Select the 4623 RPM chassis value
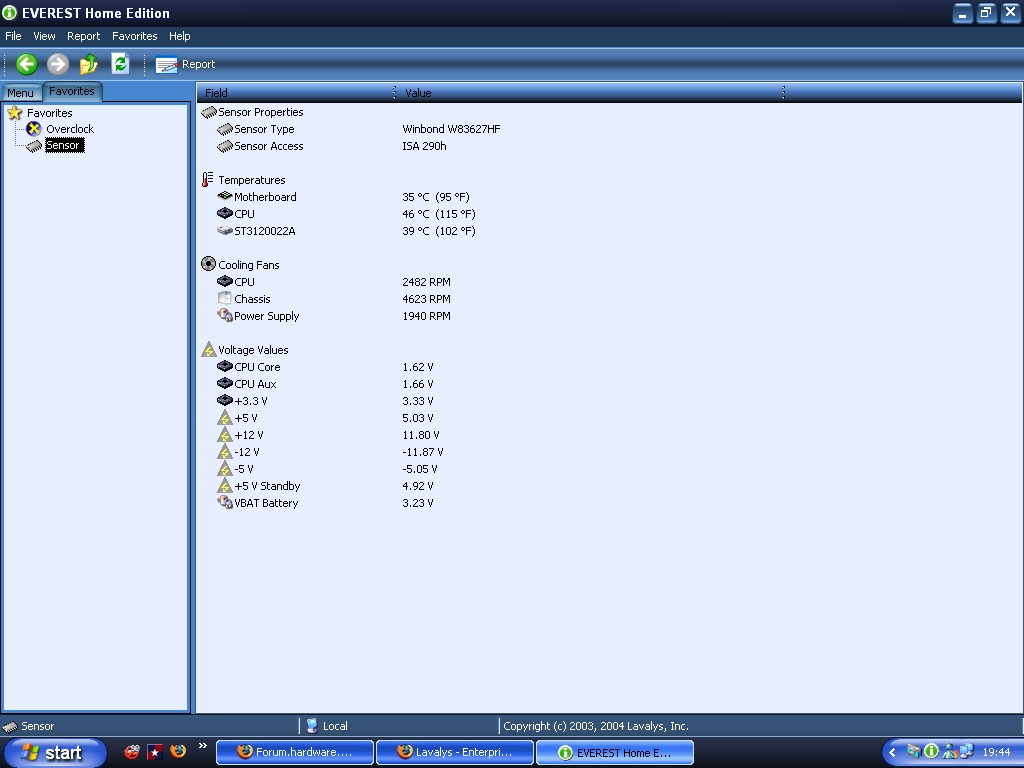This screenshot has width=1024, height=768. [x=426, y=299]
